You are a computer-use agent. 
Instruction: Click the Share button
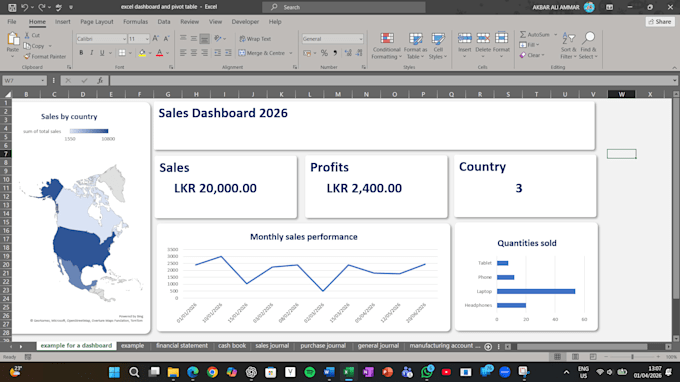coord(660,22)
